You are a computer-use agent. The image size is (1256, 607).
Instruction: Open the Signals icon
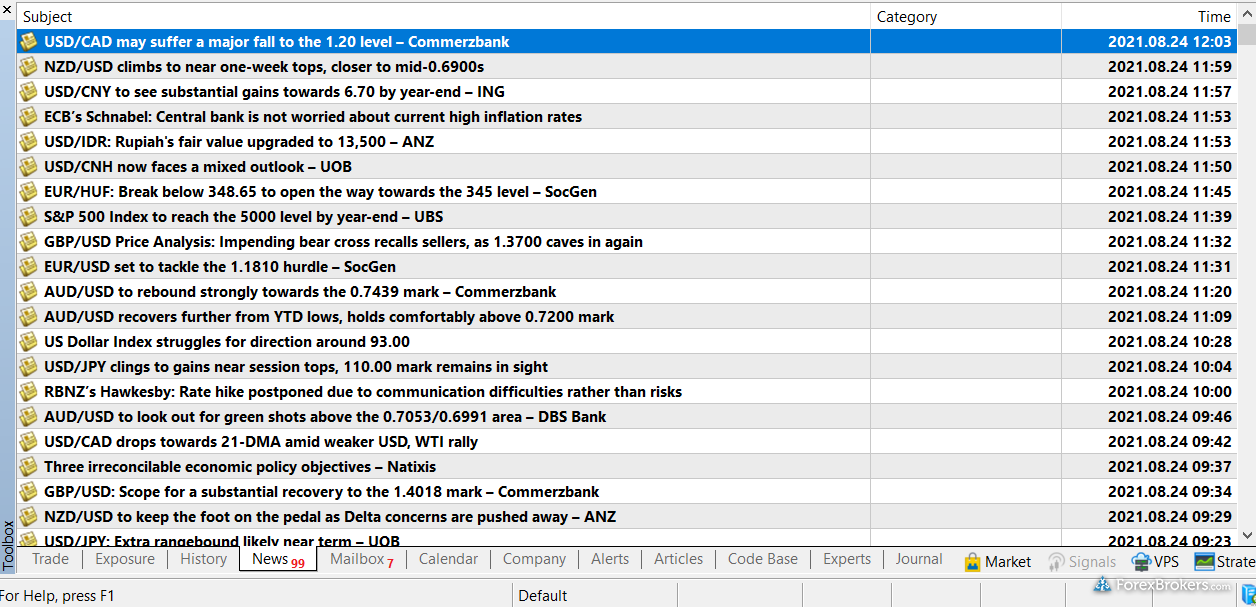[x=1056, y=561]
